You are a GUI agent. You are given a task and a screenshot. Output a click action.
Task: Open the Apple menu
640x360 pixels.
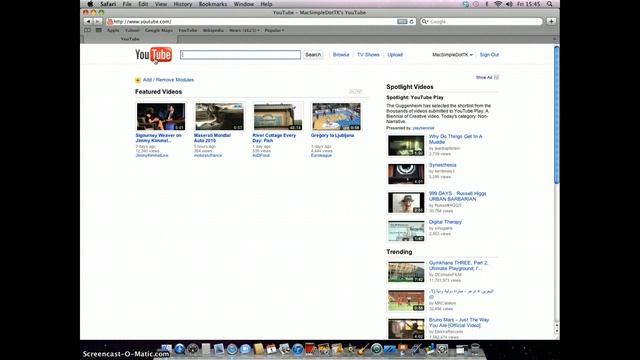90,4
